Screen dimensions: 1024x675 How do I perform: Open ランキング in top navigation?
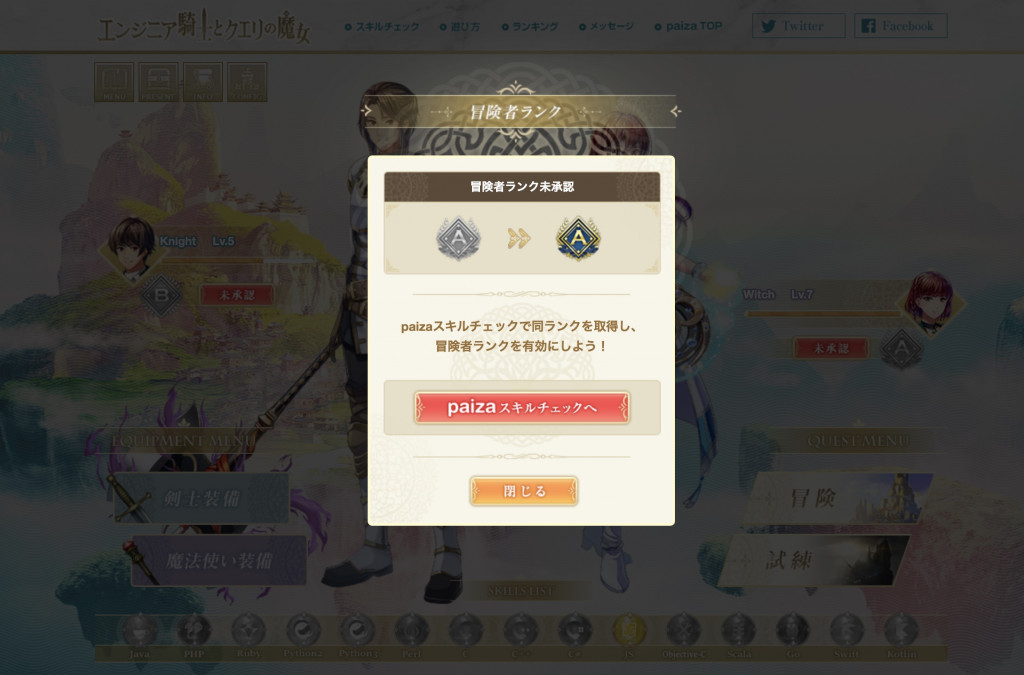coord(530,27)
